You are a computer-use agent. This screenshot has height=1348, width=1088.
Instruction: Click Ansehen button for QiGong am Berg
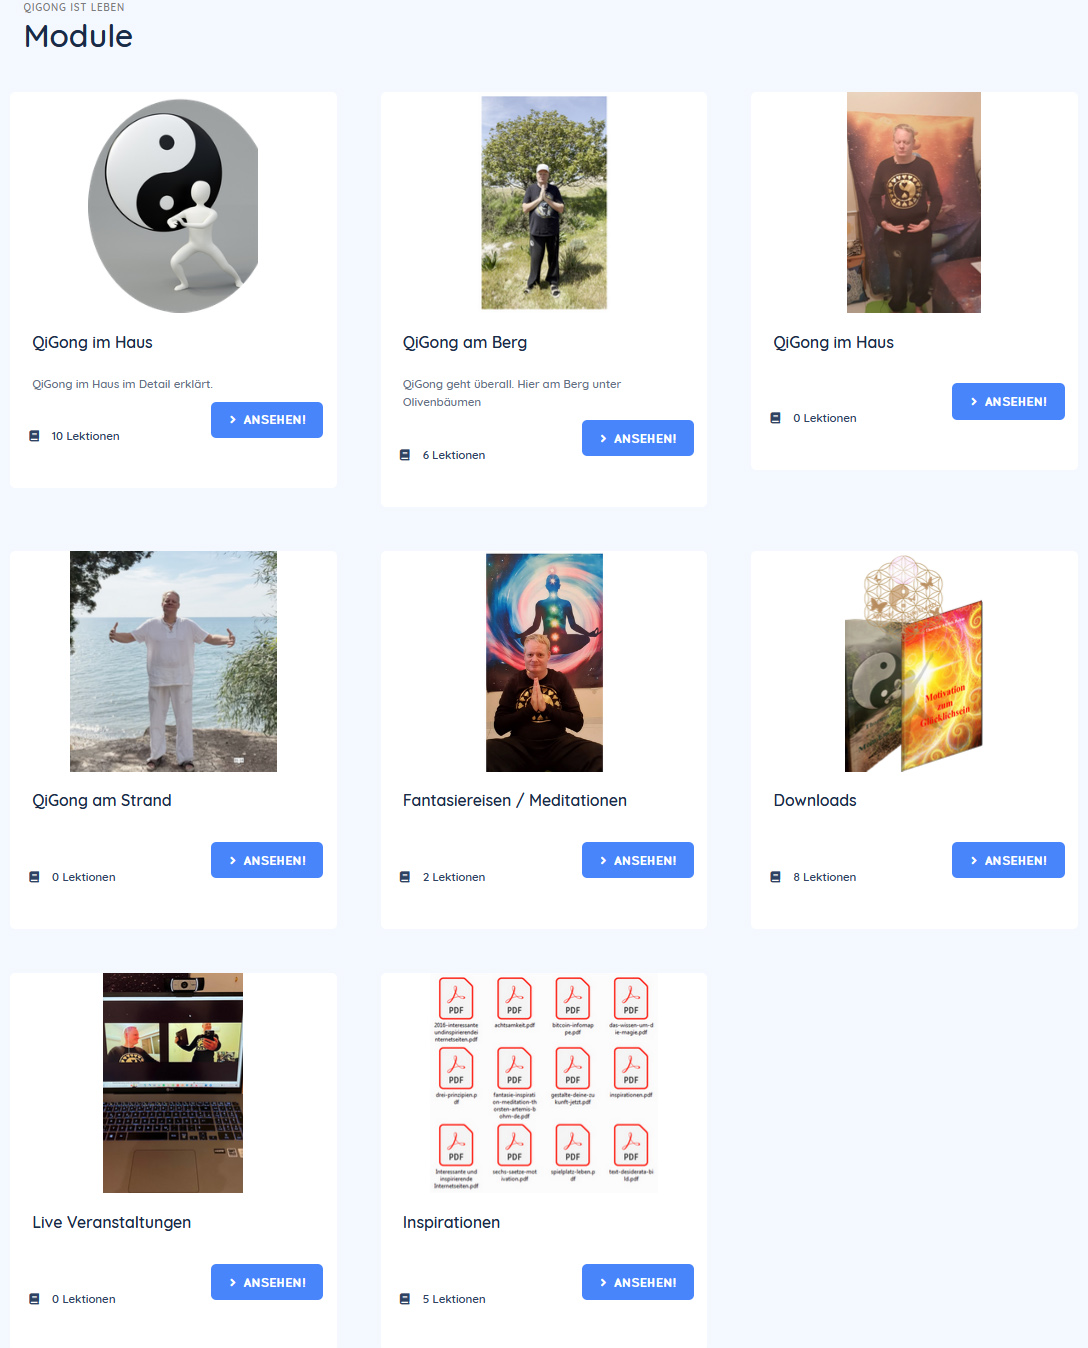(x=638, y=438)
